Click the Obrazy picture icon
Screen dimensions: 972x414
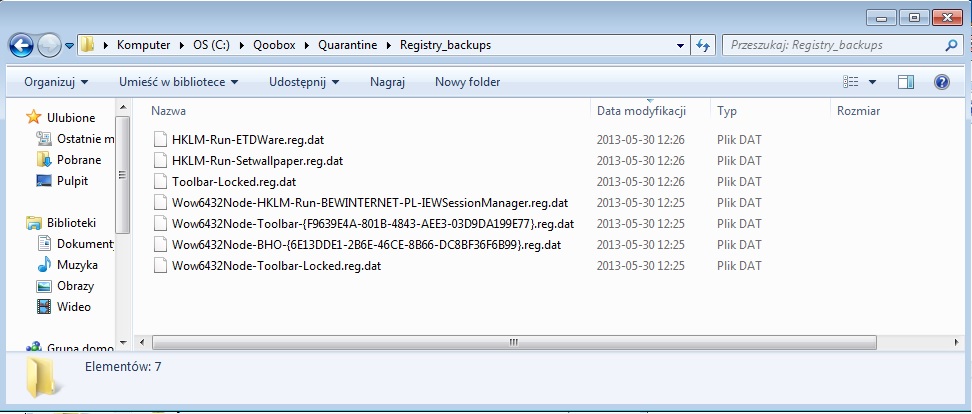(x=44, y=286)
